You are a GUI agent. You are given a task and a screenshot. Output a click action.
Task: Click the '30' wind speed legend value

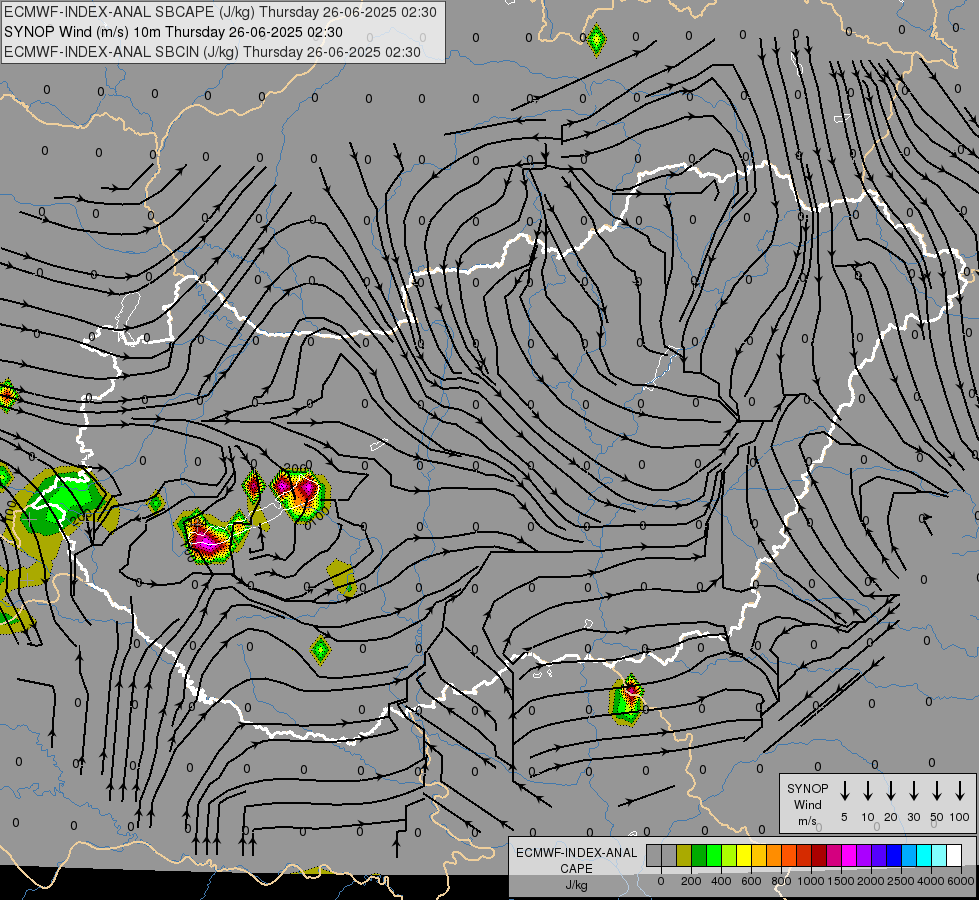(913, 817)
